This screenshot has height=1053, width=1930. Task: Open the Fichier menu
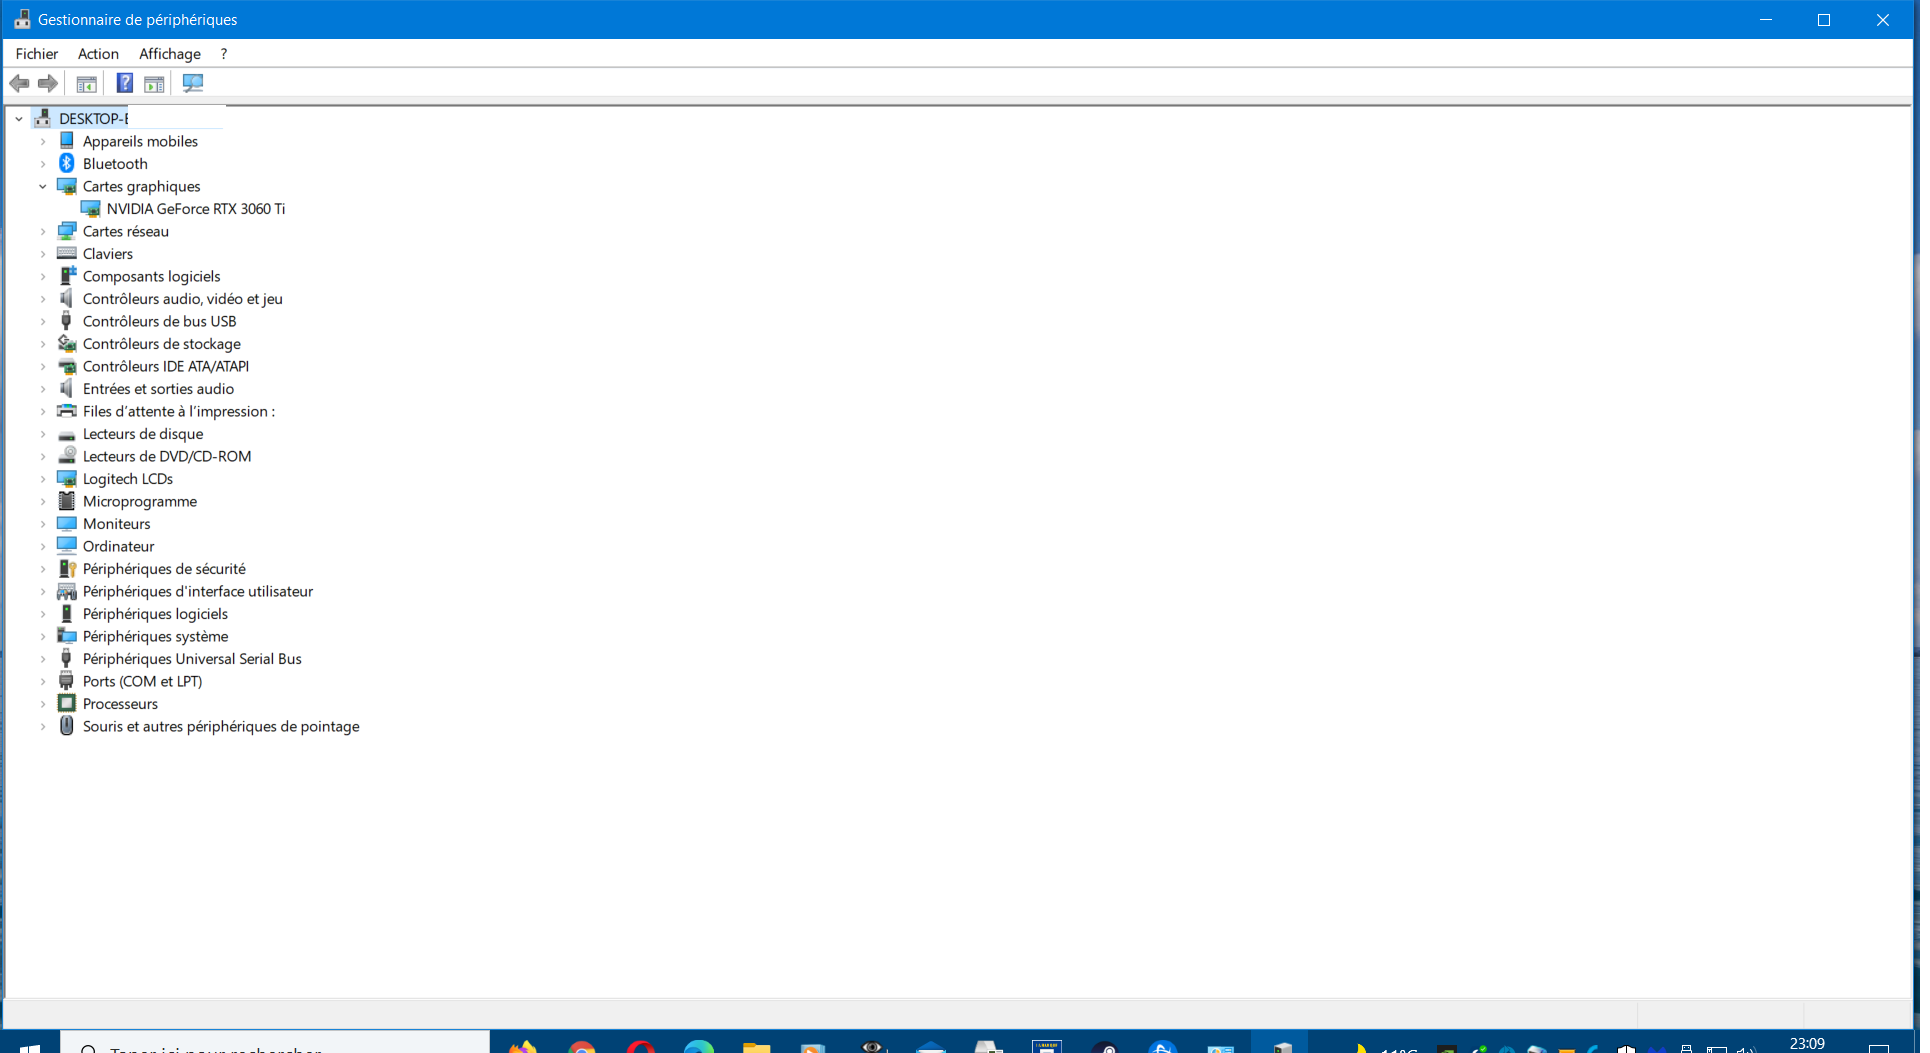37,54
